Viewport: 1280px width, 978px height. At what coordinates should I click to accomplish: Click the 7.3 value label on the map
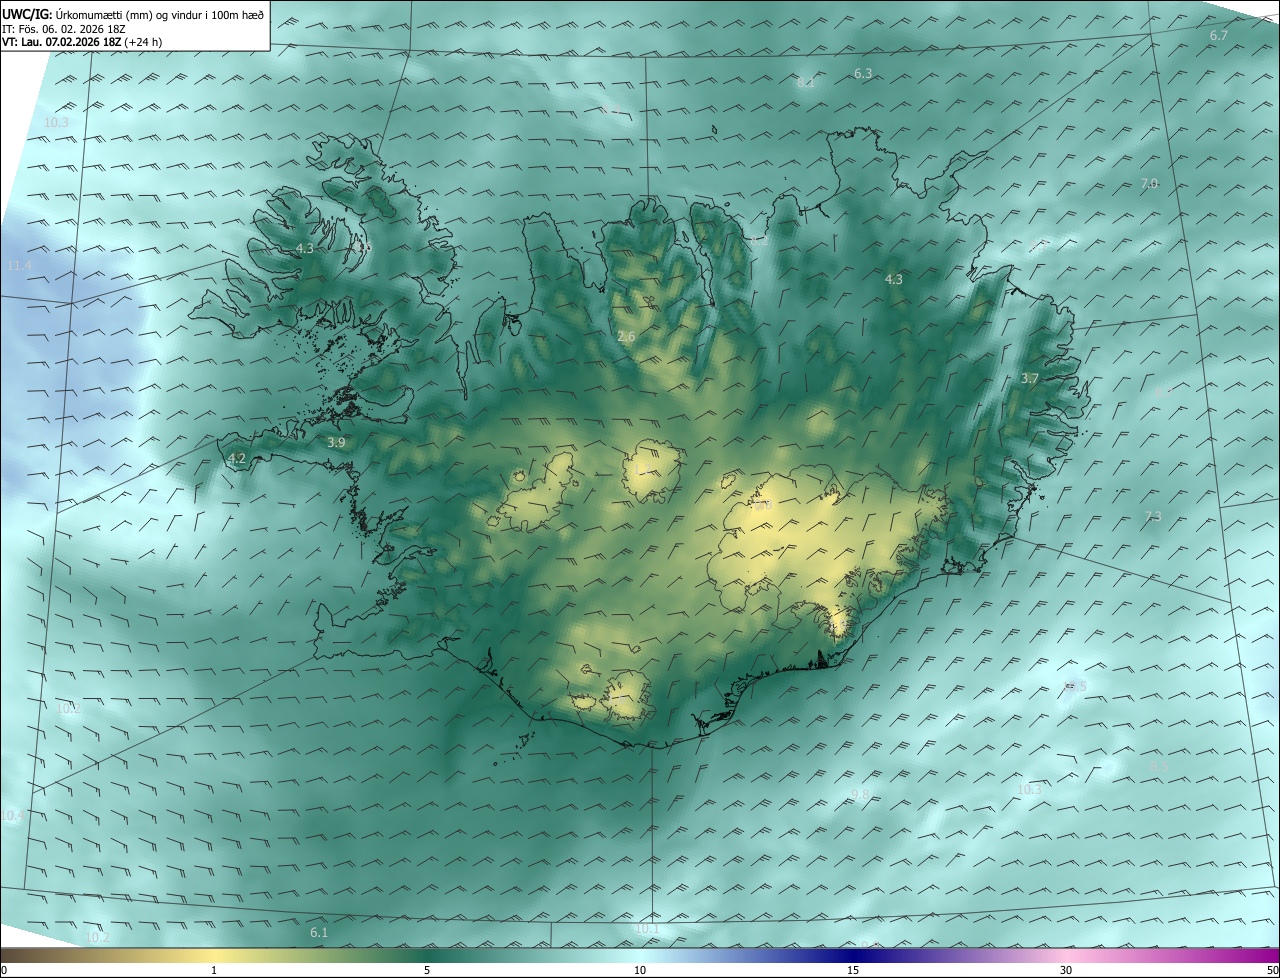pyautogui.click(x=1153, y=516)
